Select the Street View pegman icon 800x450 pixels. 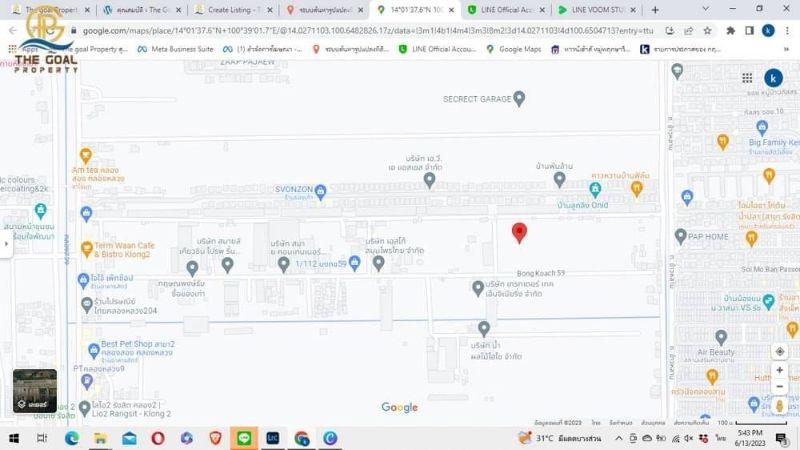pos(780,406)
